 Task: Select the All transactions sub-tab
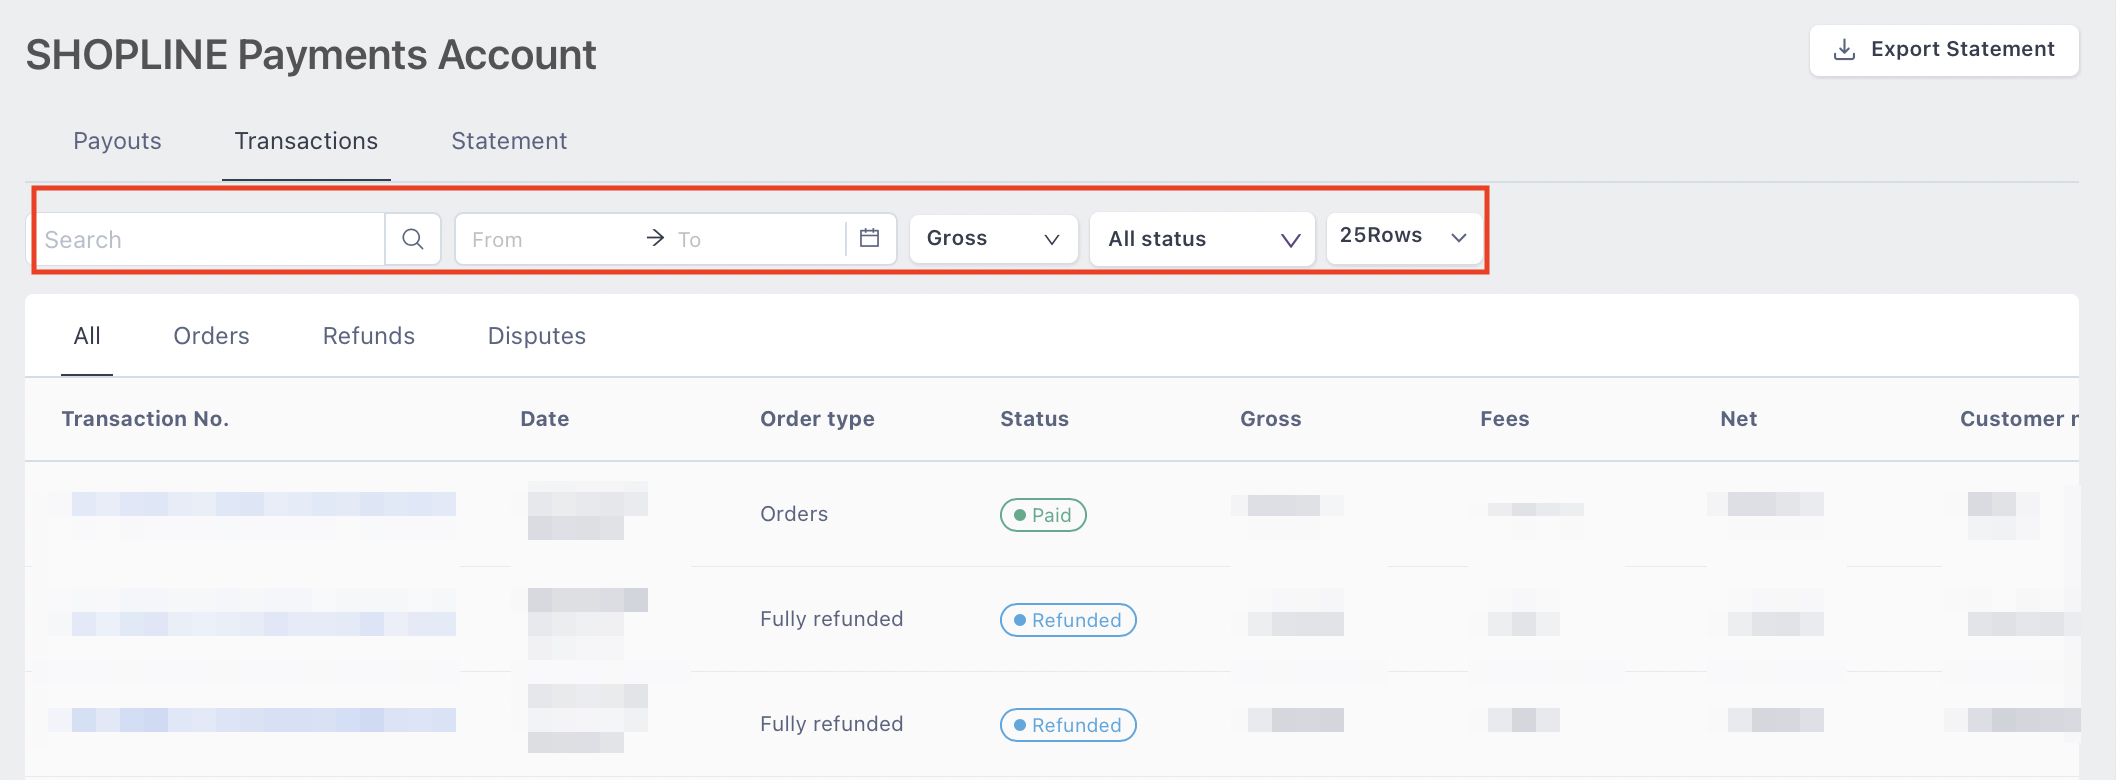(87, 336)
